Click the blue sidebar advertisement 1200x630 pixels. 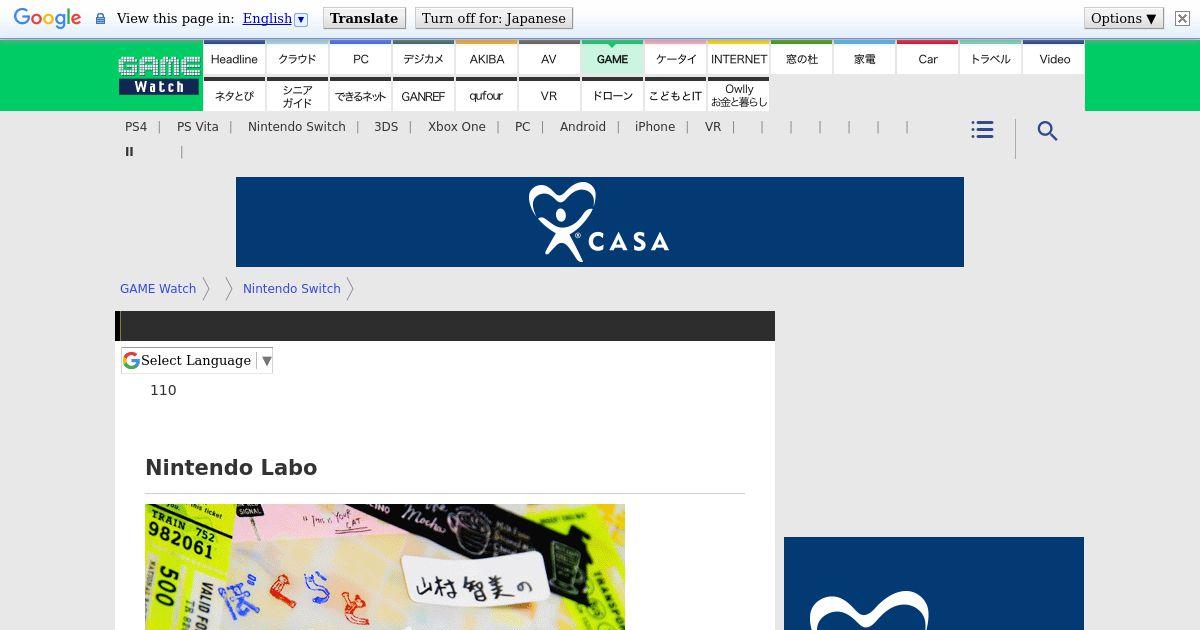tap(934, 584)
